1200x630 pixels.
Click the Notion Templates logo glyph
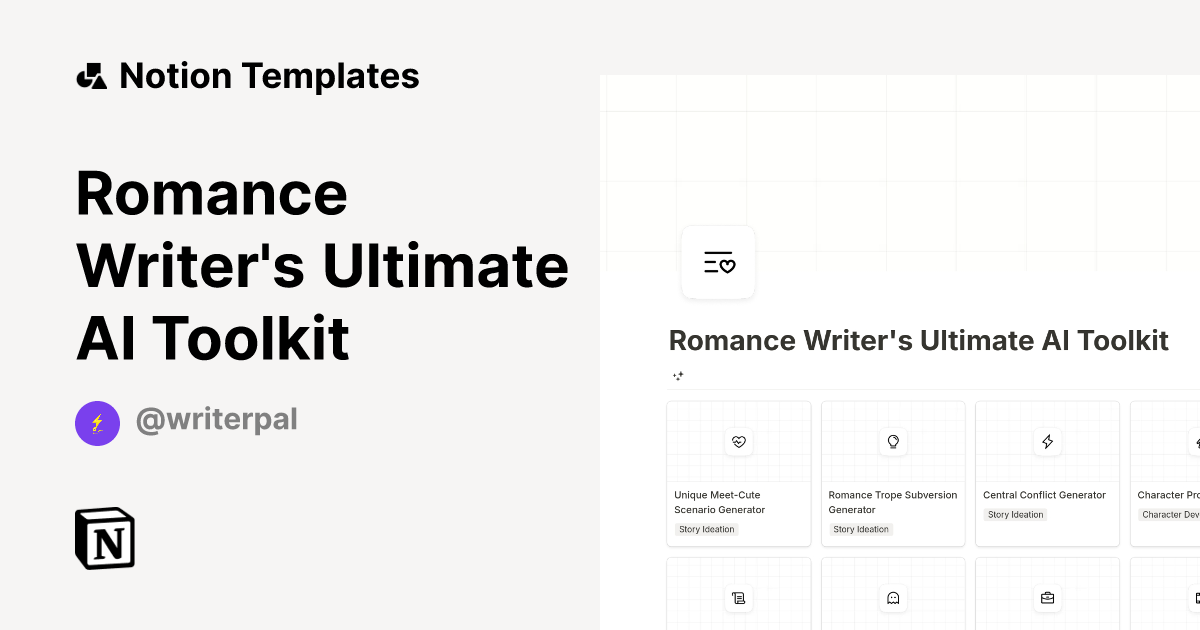click(x=91, y=75)
